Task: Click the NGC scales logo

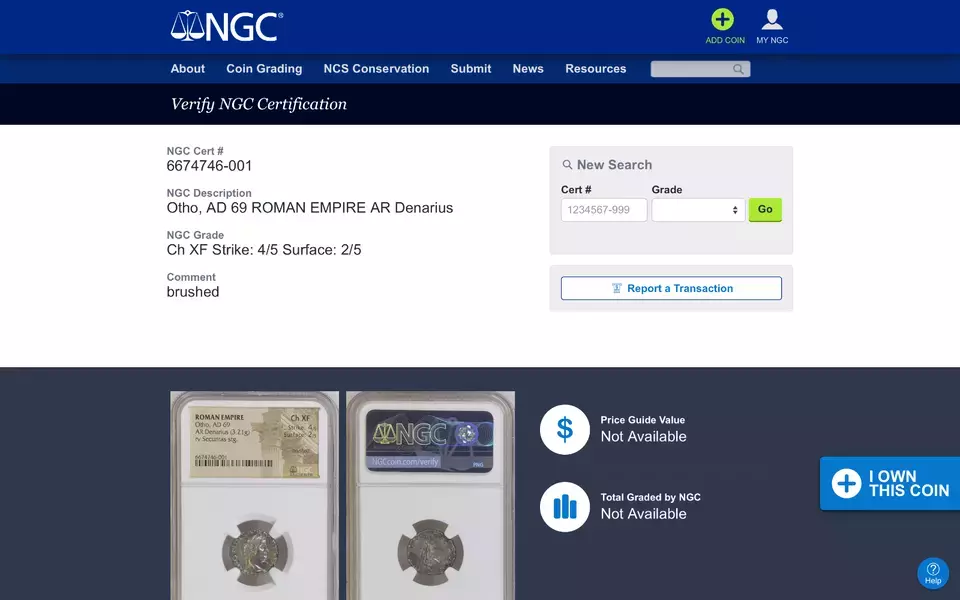Action: [x=227, y=26]
